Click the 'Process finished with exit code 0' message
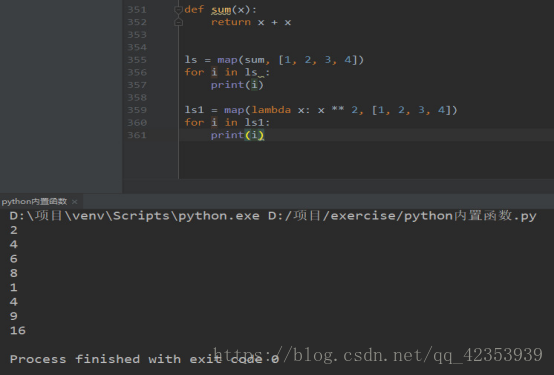 click(144, 359)
